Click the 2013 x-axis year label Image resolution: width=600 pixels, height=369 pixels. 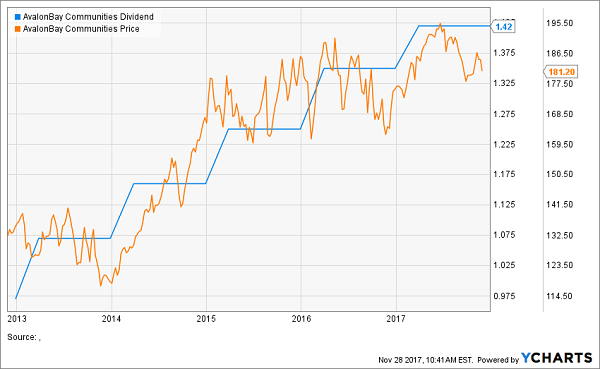[x=17, y=318]
